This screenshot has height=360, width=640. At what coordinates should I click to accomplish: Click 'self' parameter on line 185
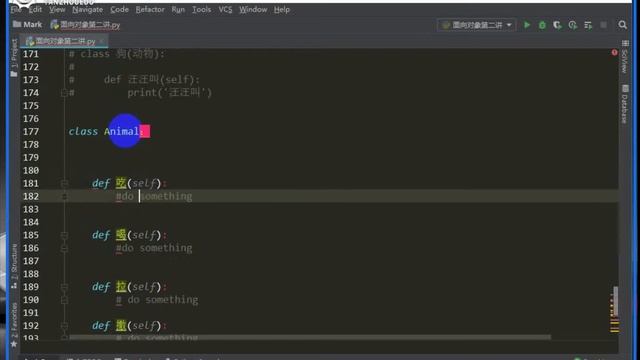(144, 235)
